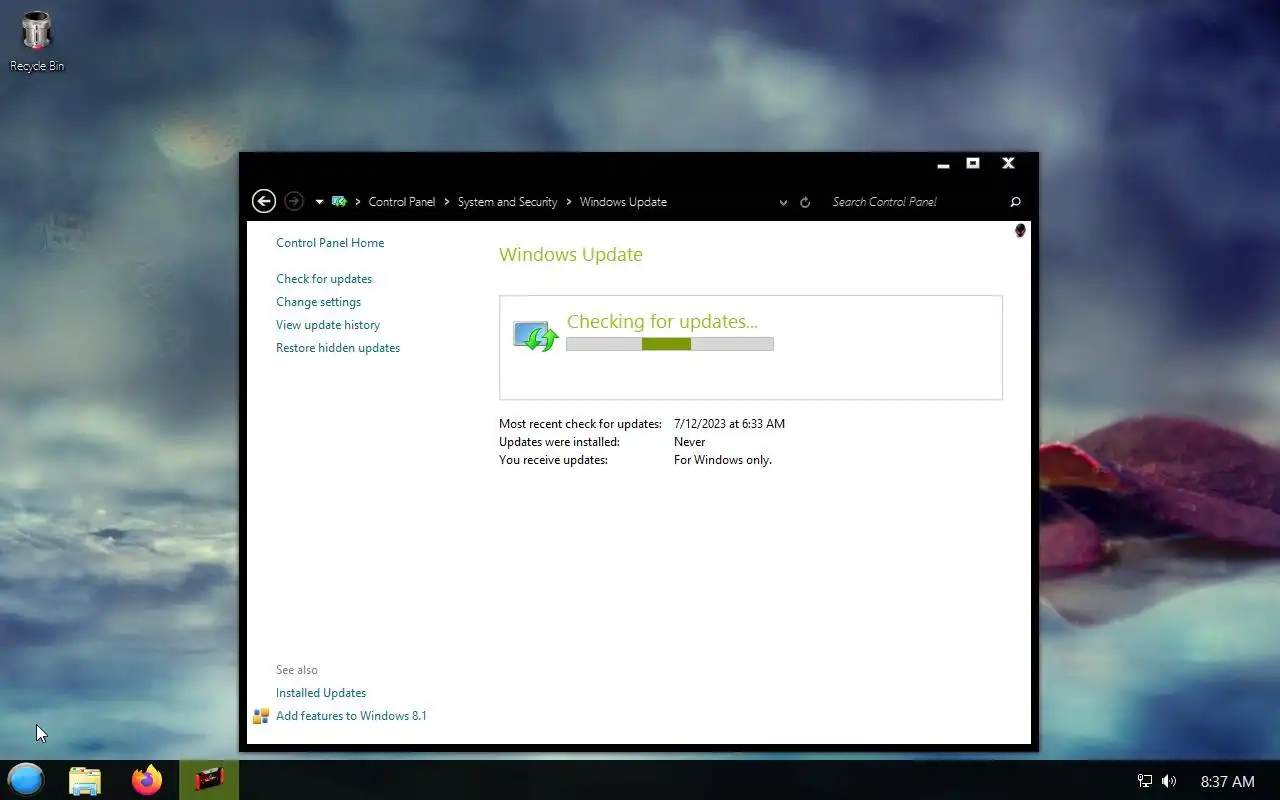The image size is (1280, 800).
Task: Open Change settings link
Action: pos(318,302)
